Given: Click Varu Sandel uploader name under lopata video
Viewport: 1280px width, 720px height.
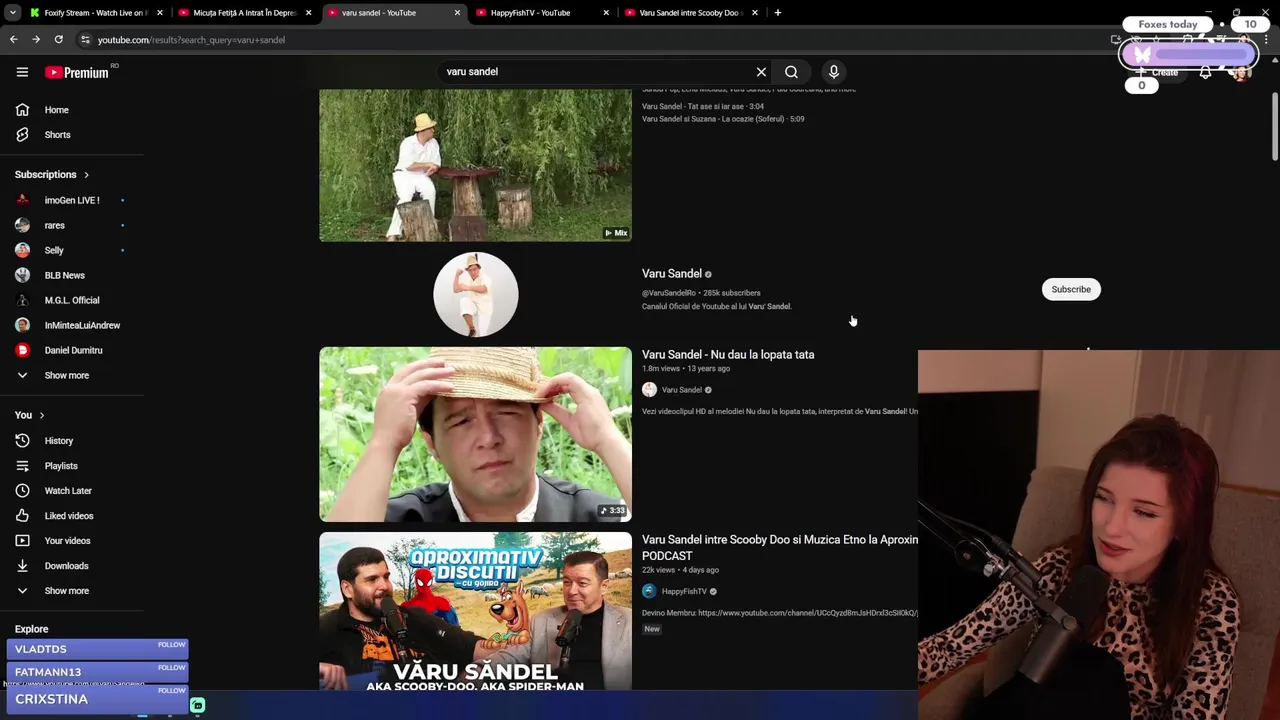Looking at the screenshot, I should (x=681, y=390).
